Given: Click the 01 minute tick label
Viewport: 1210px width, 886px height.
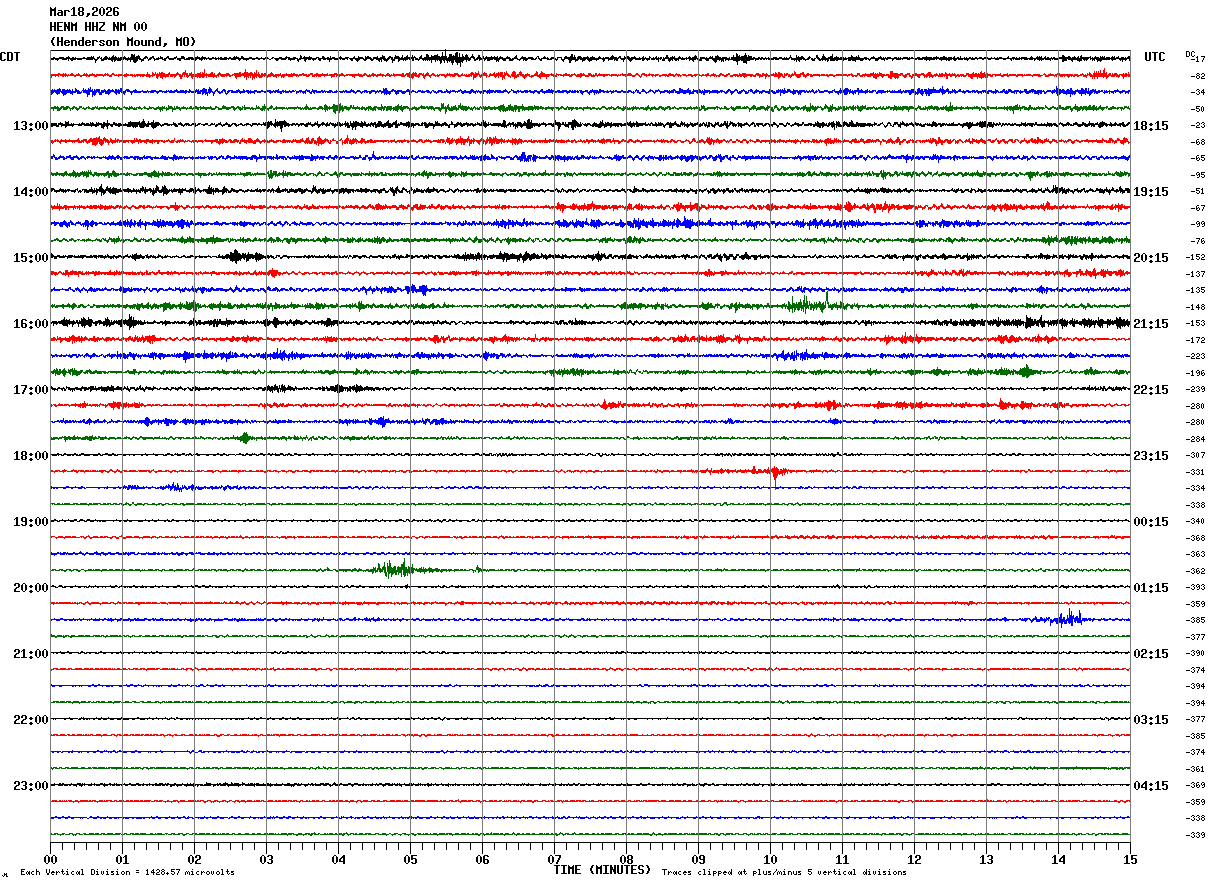Looking at the screenshot, I should 122,860.
